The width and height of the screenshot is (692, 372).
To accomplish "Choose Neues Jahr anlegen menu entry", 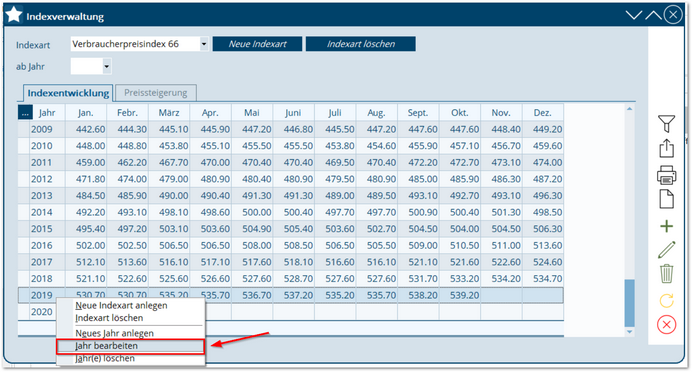I will (114, 333).
